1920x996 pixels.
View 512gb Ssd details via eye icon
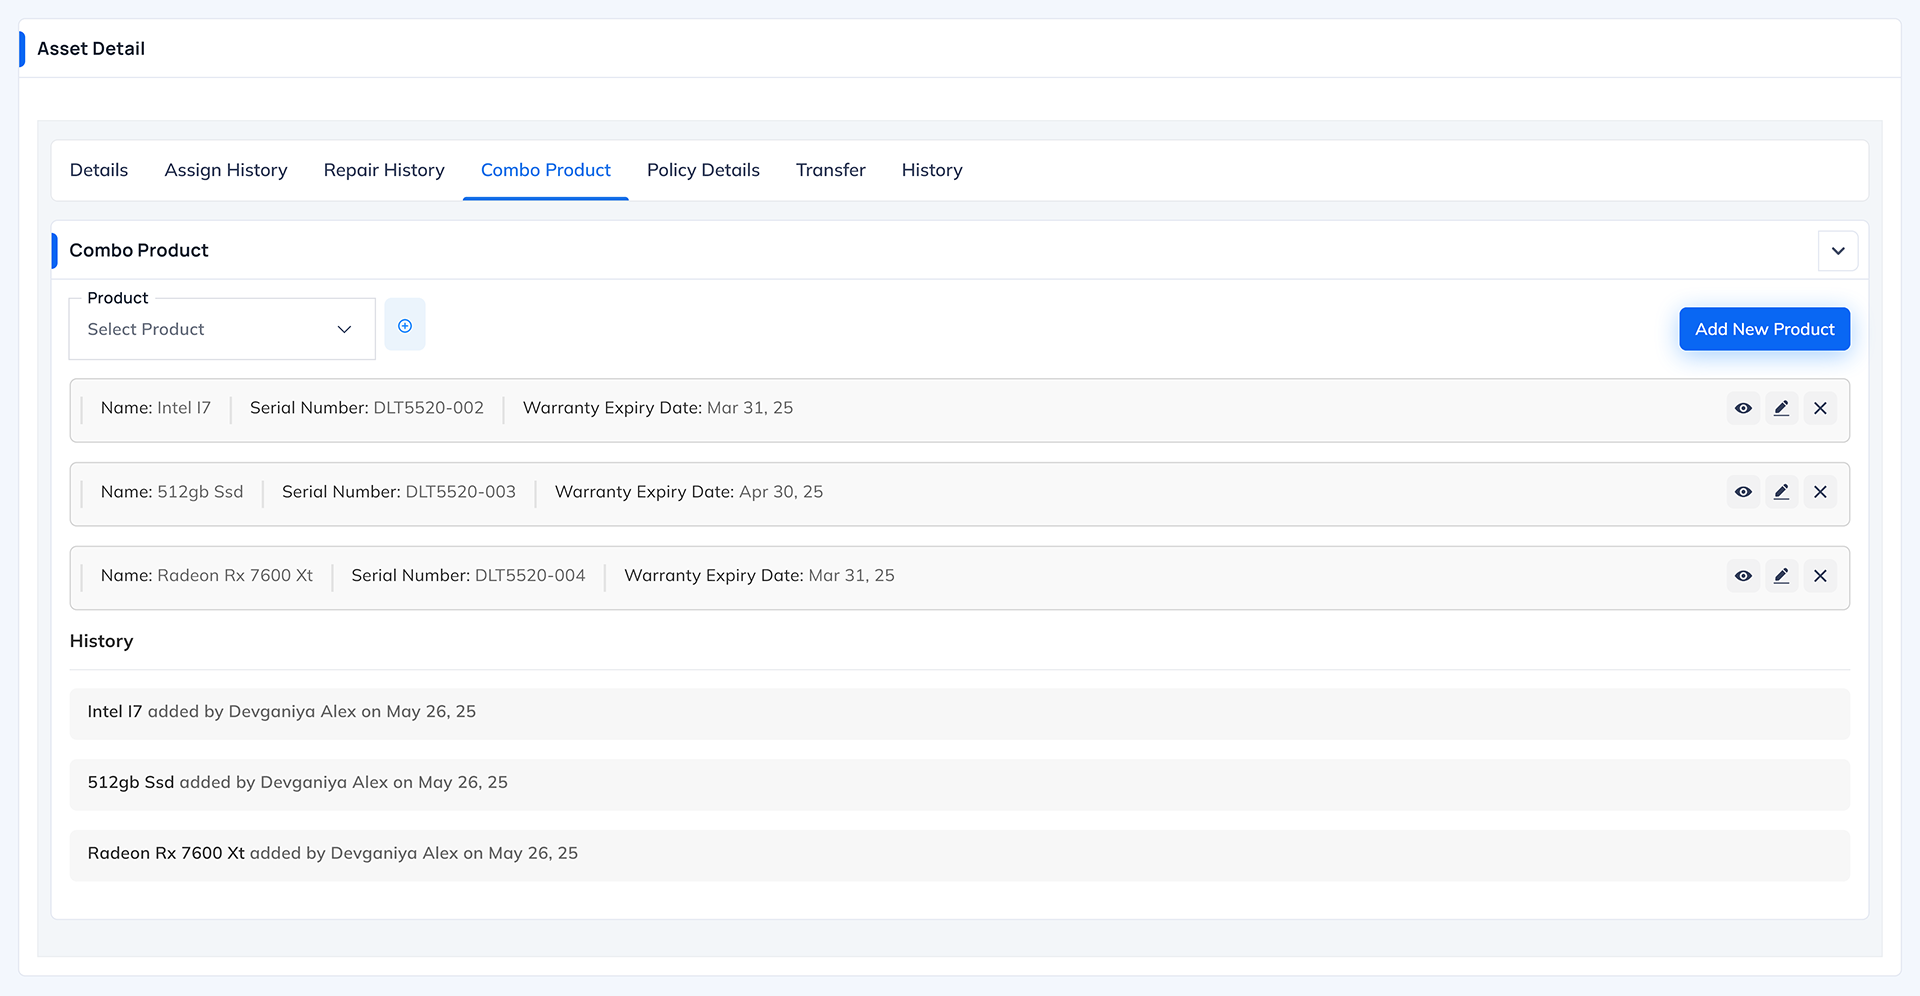click(x=1743, y=492)
